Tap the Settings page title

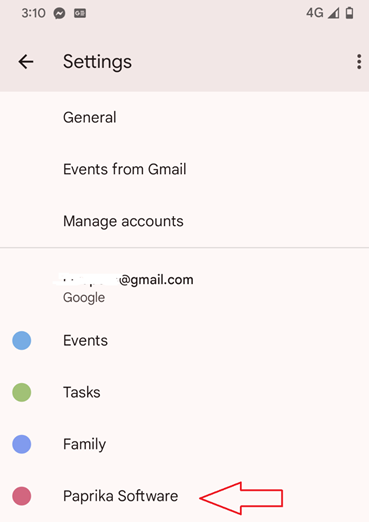97,62
